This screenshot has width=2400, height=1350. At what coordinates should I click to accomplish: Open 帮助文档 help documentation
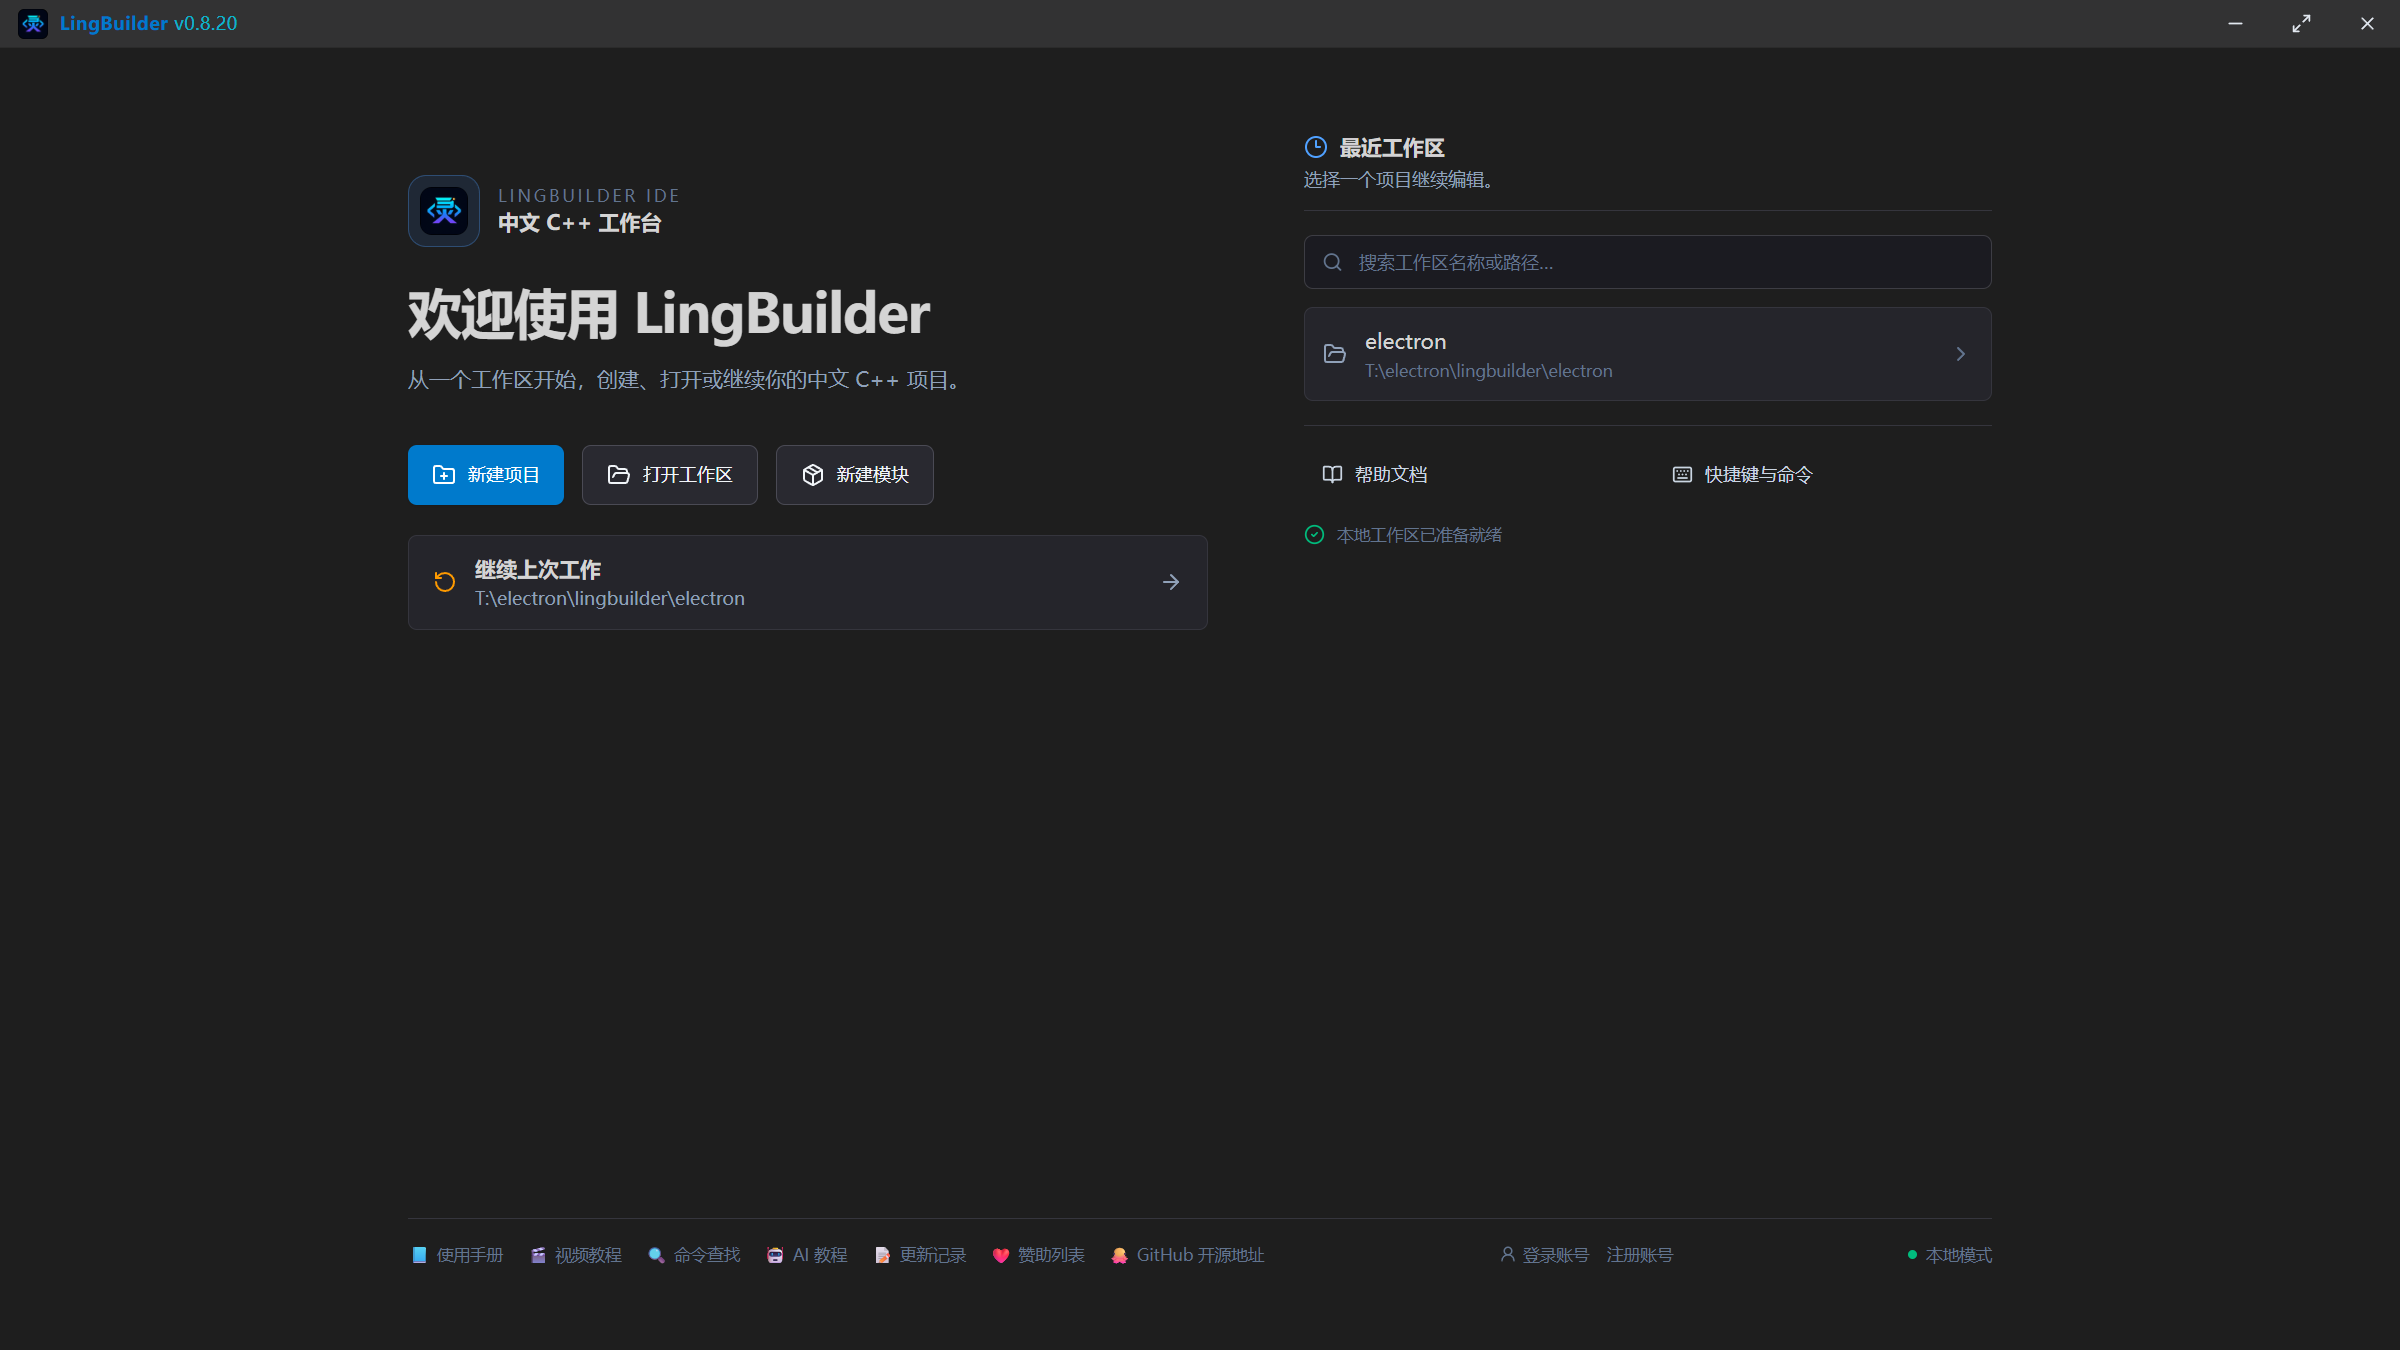(x=1375, y=475)
